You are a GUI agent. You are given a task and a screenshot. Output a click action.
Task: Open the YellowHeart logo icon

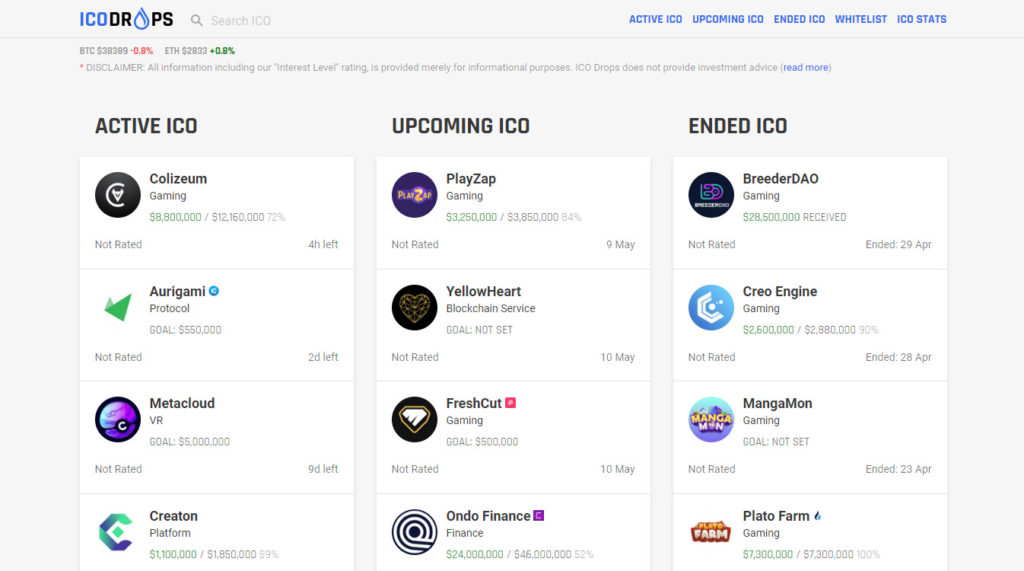414,307
